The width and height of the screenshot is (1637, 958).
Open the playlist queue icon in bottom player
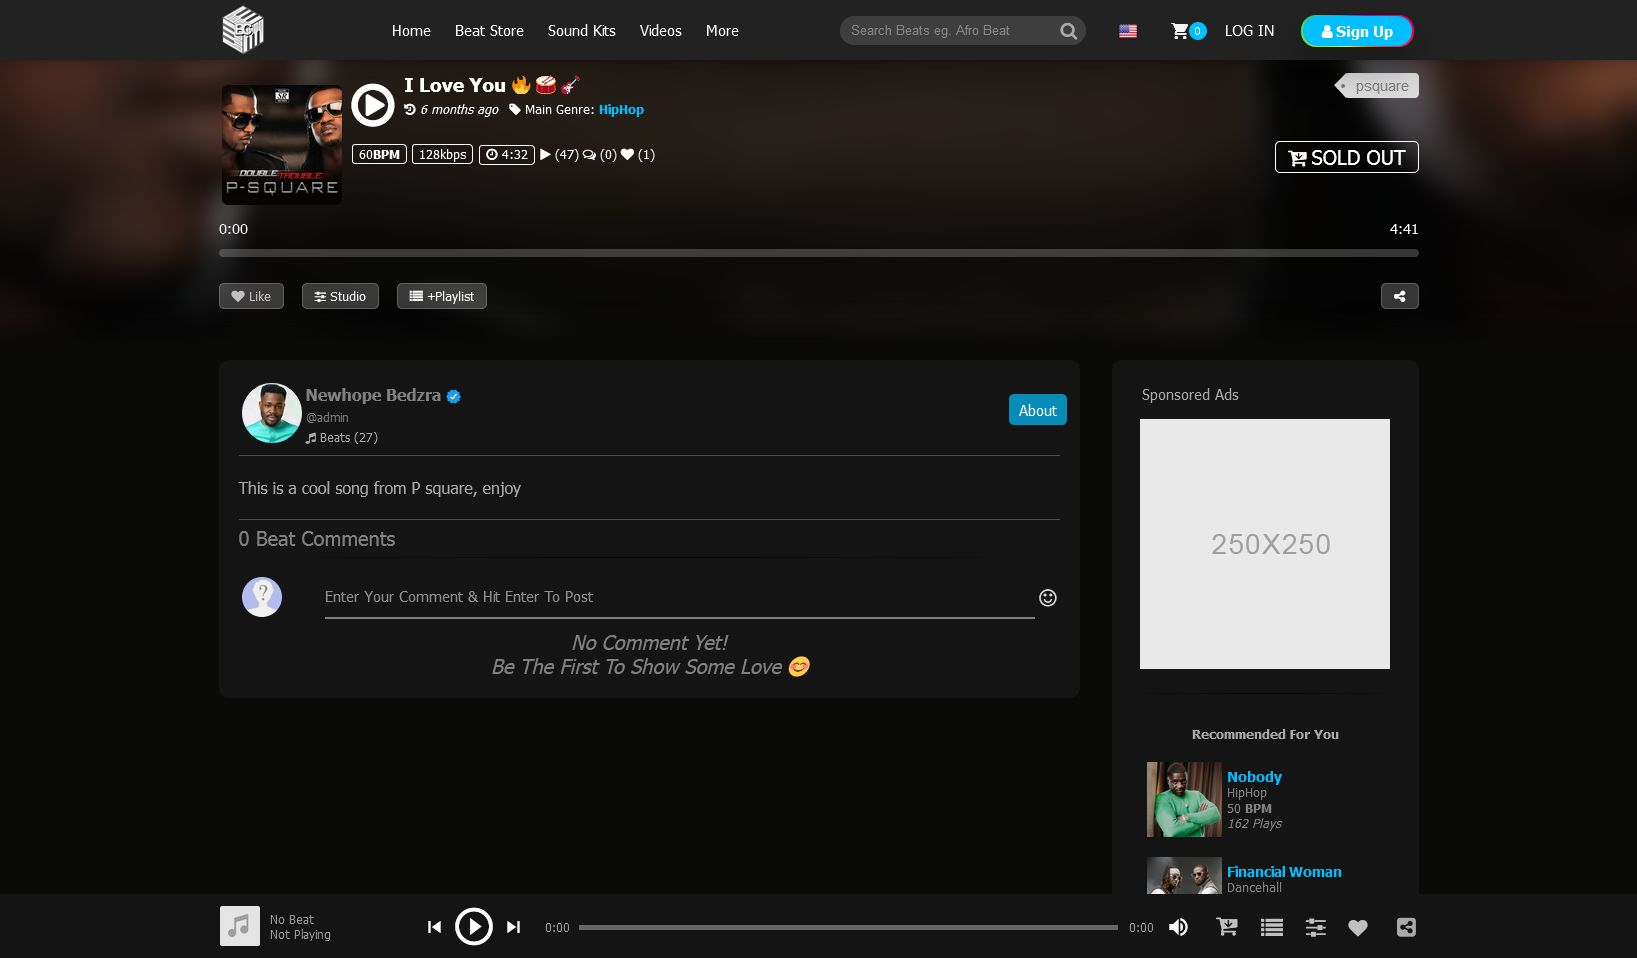[1272, 927]
